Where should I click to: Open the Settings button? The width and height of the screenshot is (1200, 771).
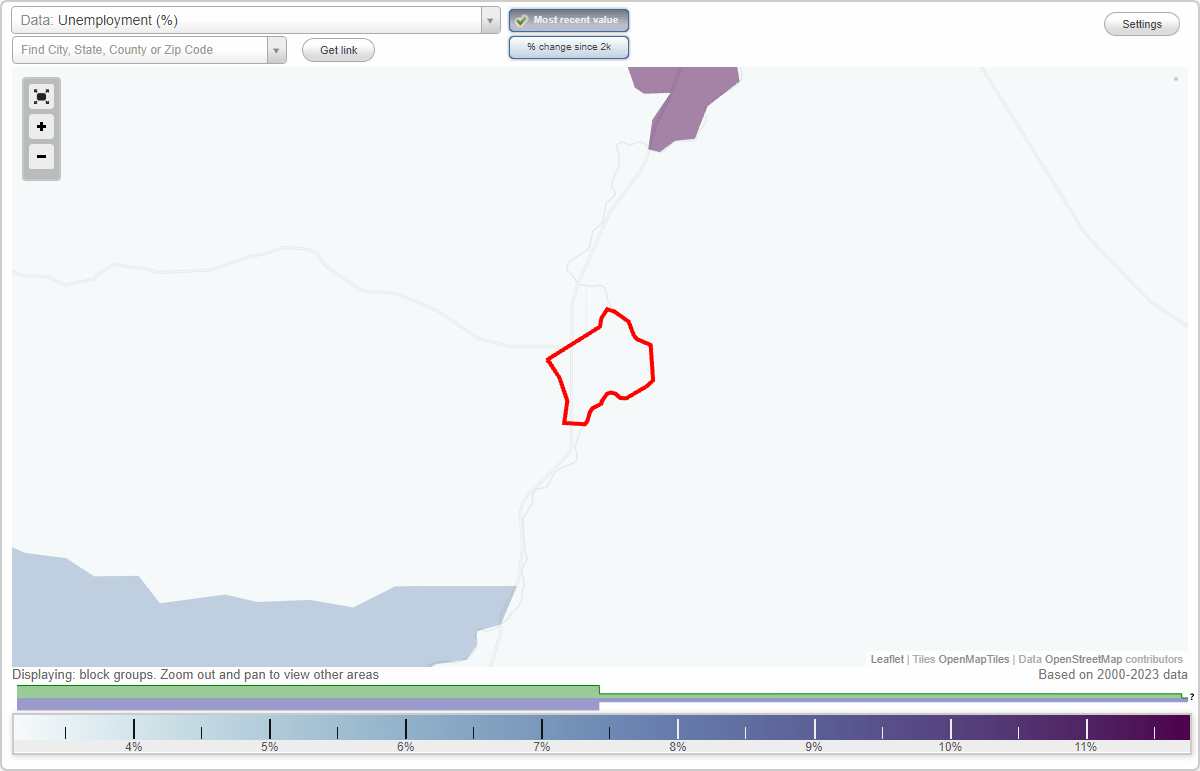1142,24
